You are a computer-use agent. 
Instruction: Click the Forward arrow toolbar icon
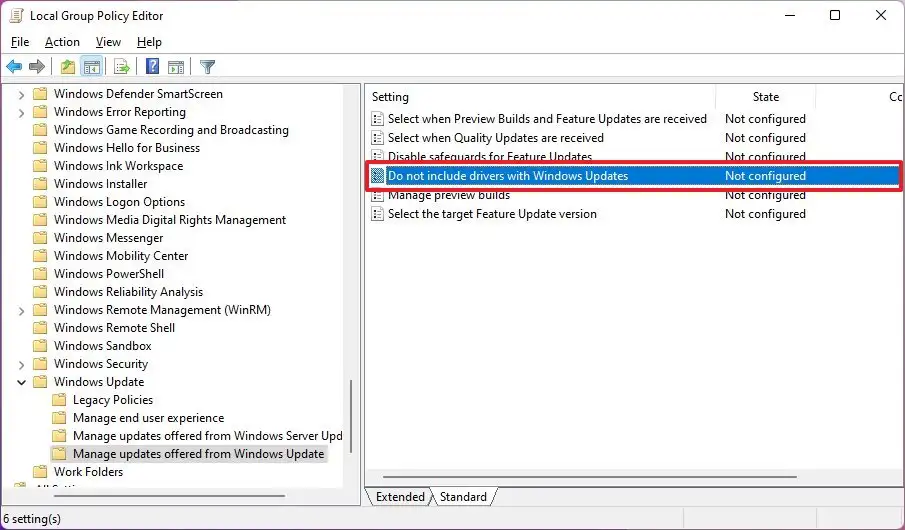click(37, 67)
